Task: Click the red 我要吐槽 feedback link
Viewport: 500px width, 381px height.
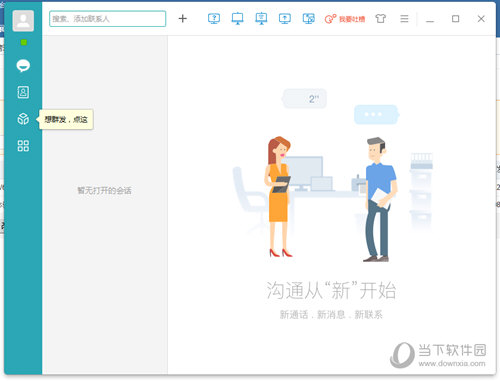Action: coord(345,19)
